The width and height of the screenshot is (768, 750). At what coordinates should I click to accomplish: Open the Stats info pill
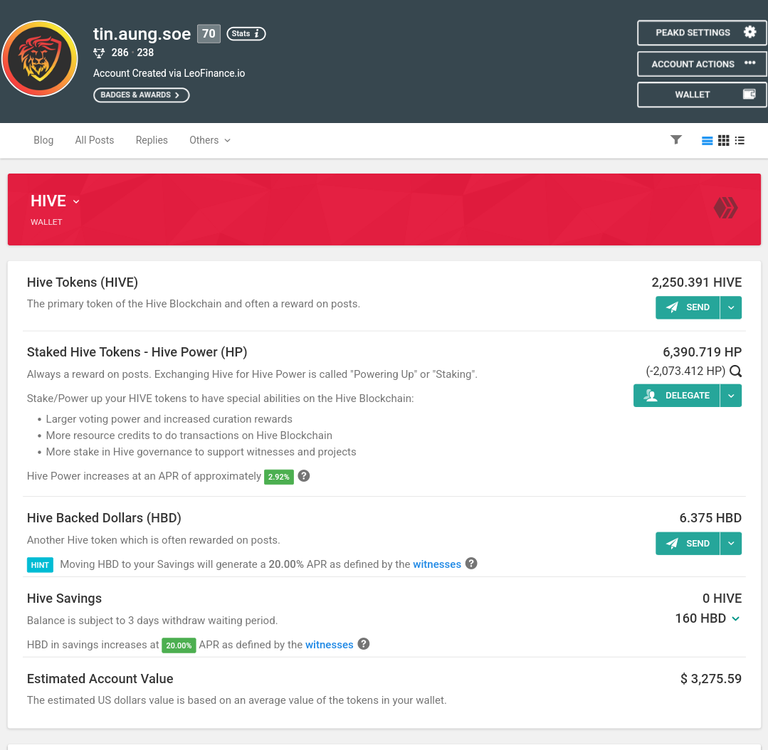246,34
